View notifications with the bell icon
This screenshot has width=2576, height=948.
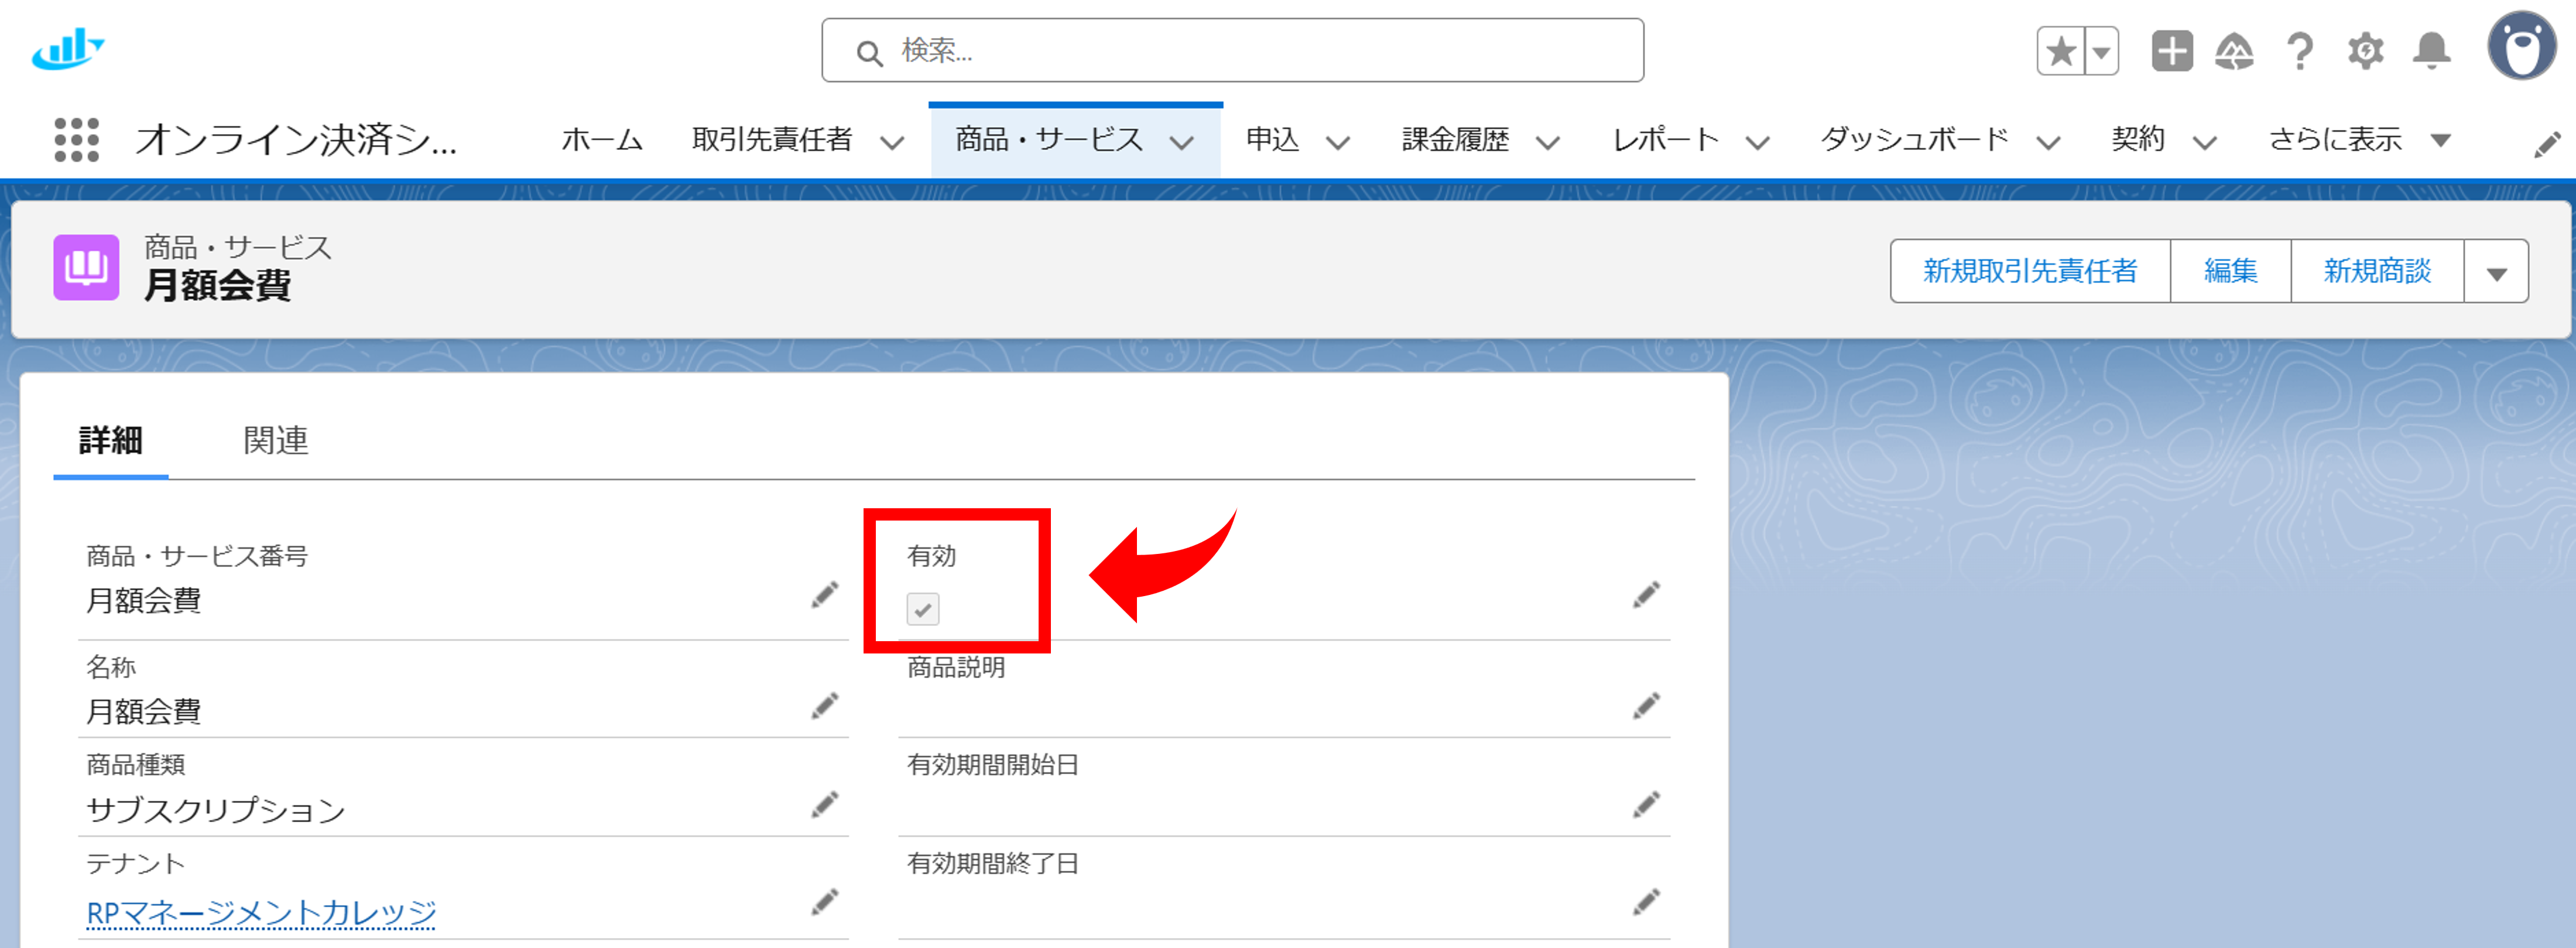coord(2432,51)
